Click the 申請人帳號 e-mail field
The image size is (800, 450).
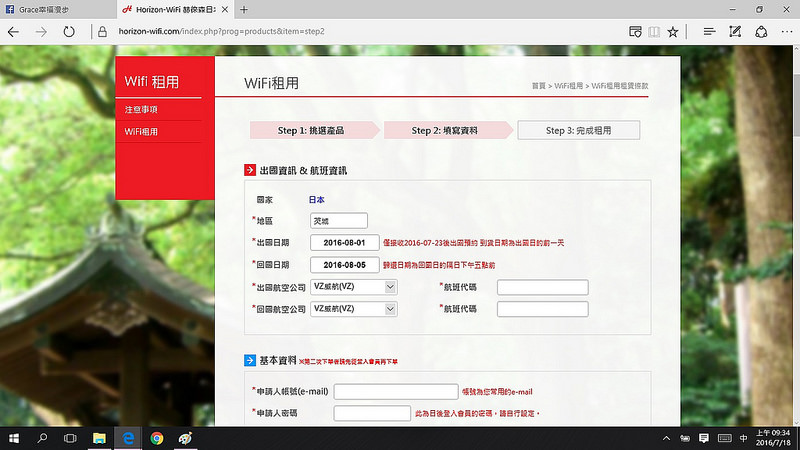pos(396,392)
